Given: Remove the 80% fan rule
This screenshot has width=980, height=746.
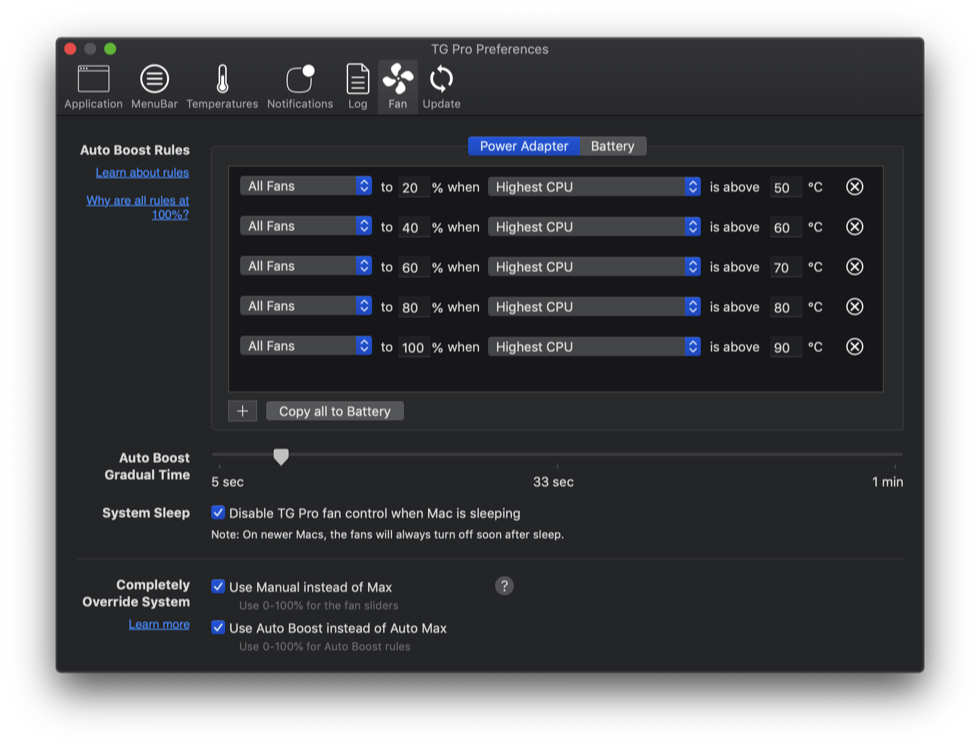Looking at the screenshot, I should click(x=854, y=307).
